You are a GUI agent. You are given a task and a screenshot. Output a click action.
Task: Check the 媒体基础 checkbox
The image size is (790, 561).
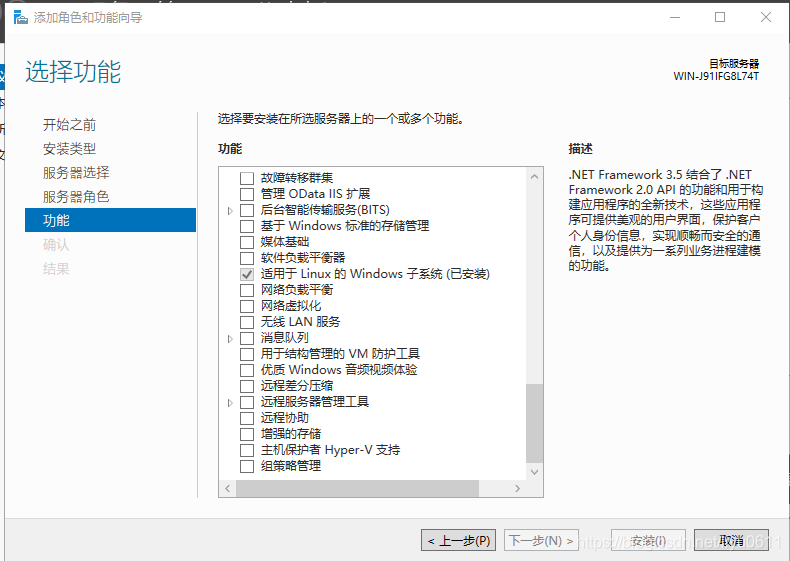[247, 242]
